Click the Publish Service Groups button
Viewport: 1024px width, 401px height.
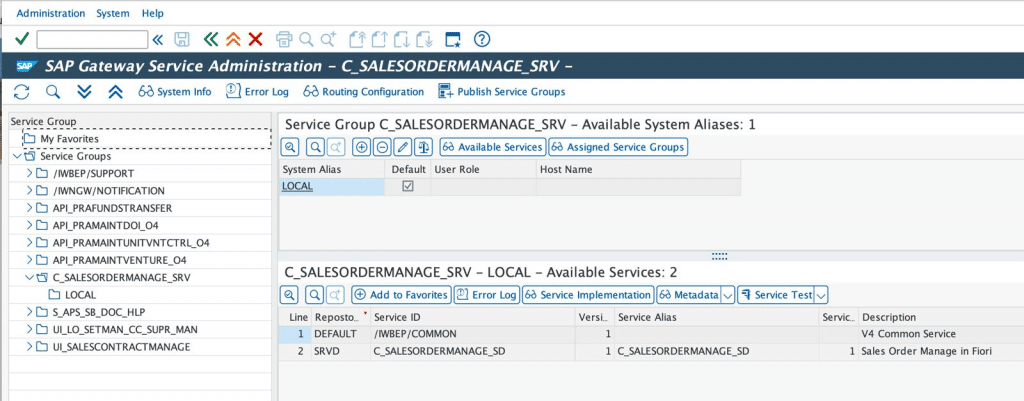click(x=501, y=92)
